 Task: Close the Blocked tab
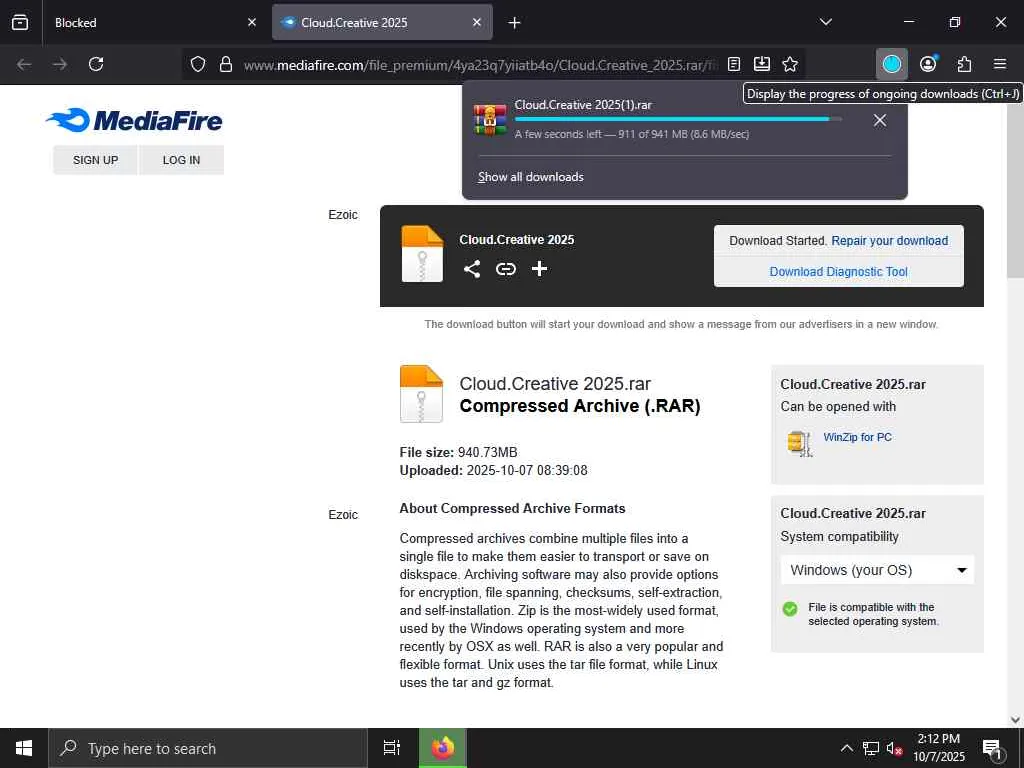pyautogui.click(x=252, y=22)
